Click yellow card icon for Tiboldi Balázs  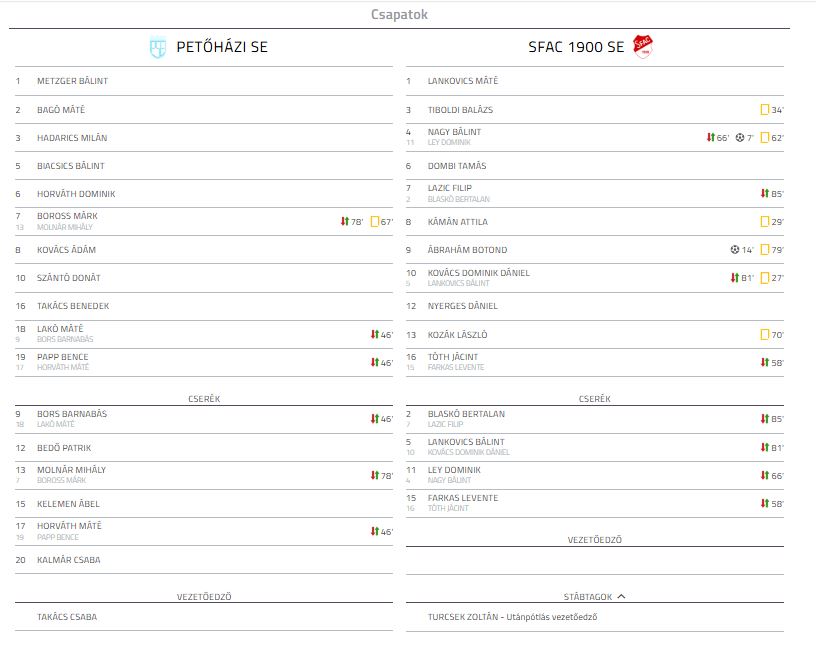(764, 109)
